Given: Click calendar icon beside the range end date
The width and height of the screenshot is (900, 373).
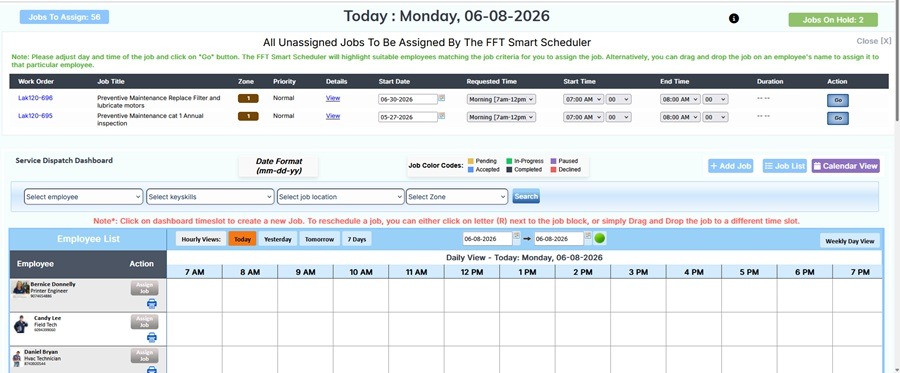Looking at the screenshot, I should click(588, 235).
